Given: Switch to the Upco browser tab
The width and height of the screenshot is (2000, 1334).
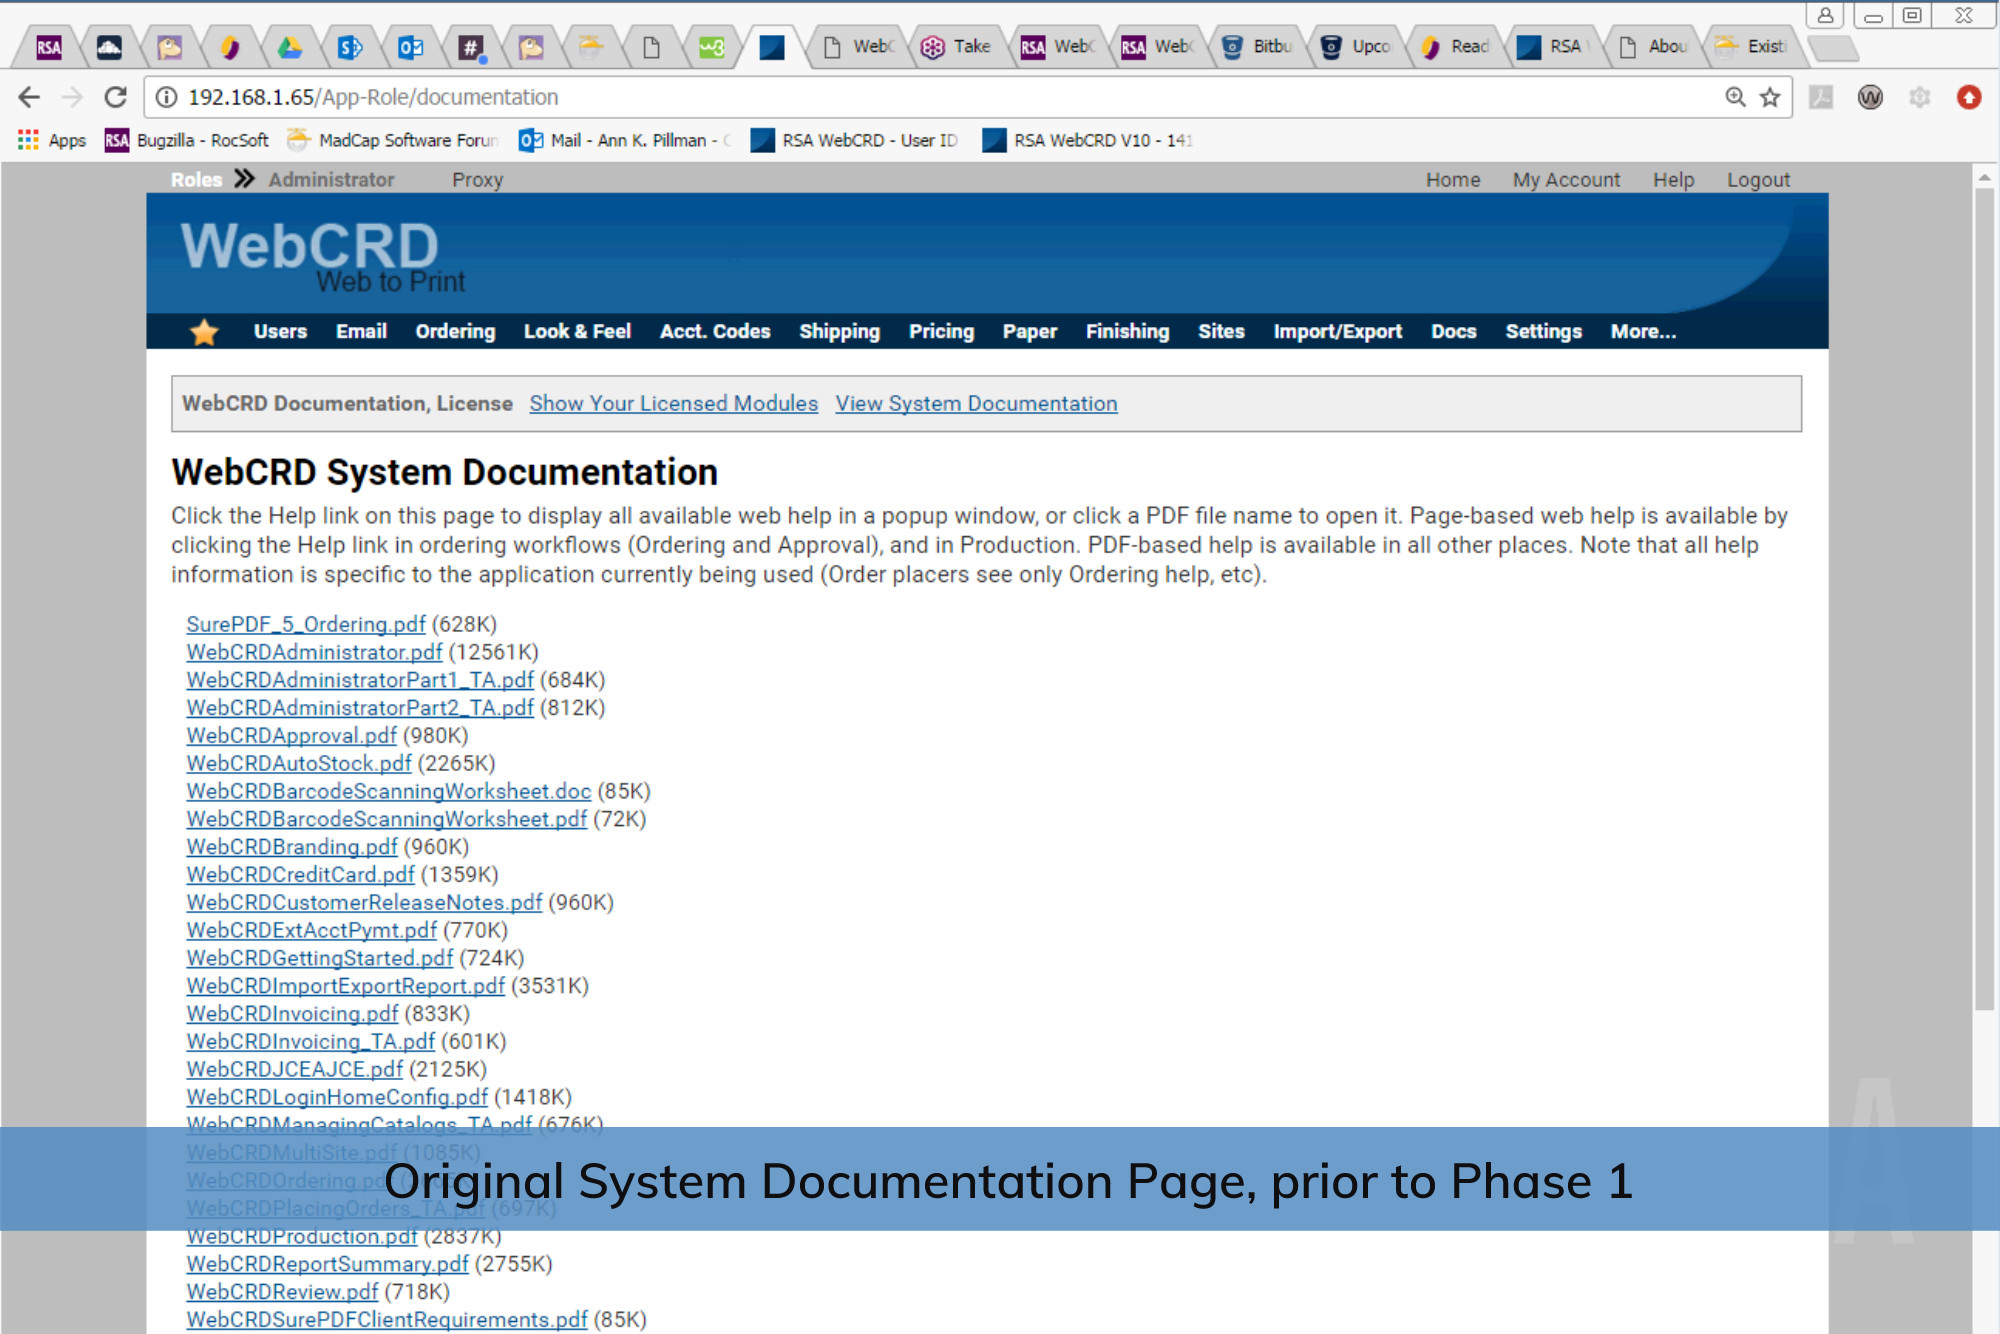Looking at the screenshot, I should pyautogui.click(x=1357, y=47).
